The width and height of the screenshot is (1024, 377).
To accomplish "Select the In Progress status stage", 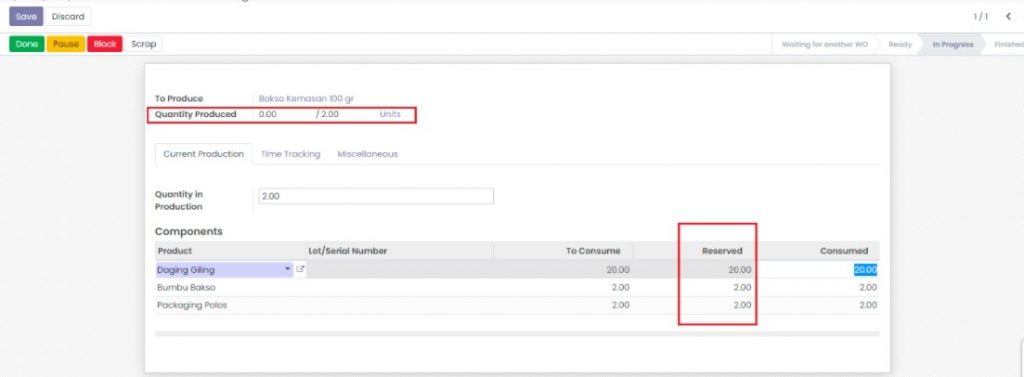I will pyautogui.click(x=953, y=44).
